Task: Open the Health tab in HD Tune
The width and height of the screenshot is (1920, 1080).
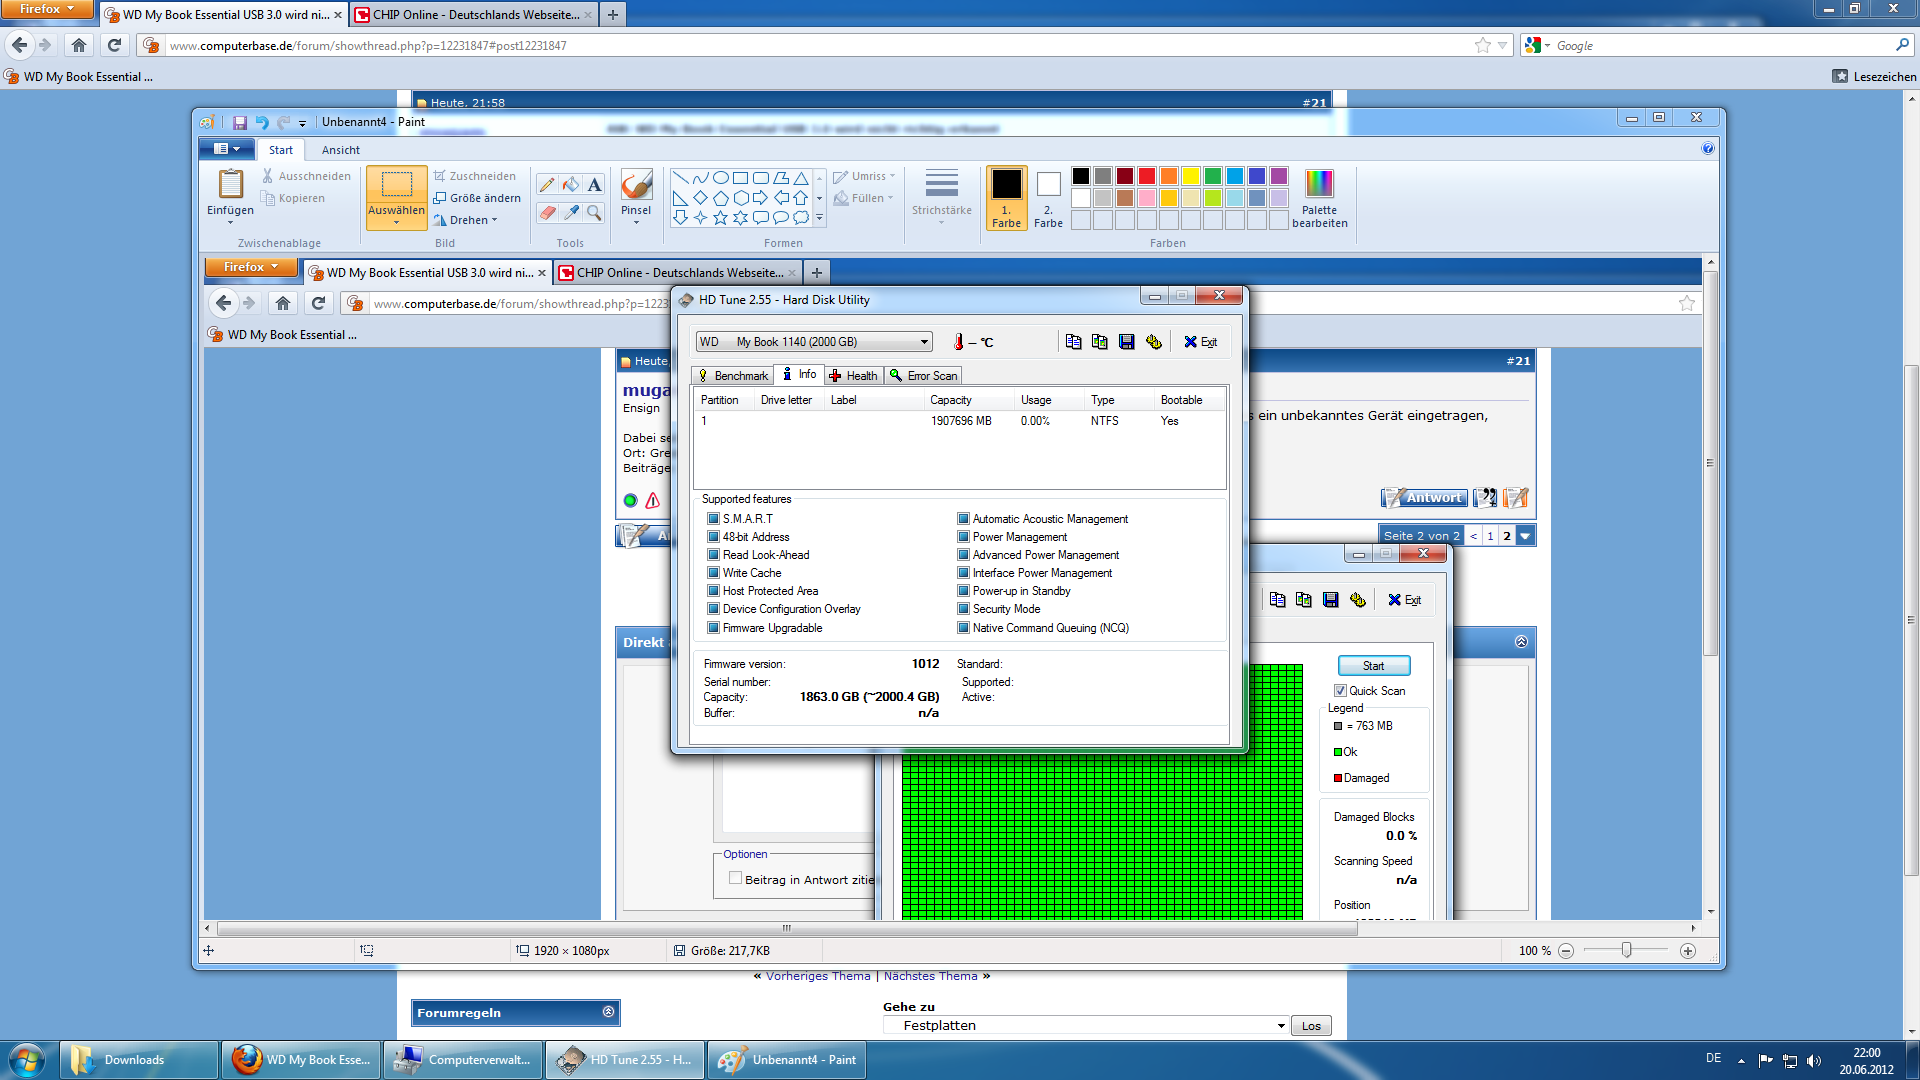Action: (x=853, y=376)
